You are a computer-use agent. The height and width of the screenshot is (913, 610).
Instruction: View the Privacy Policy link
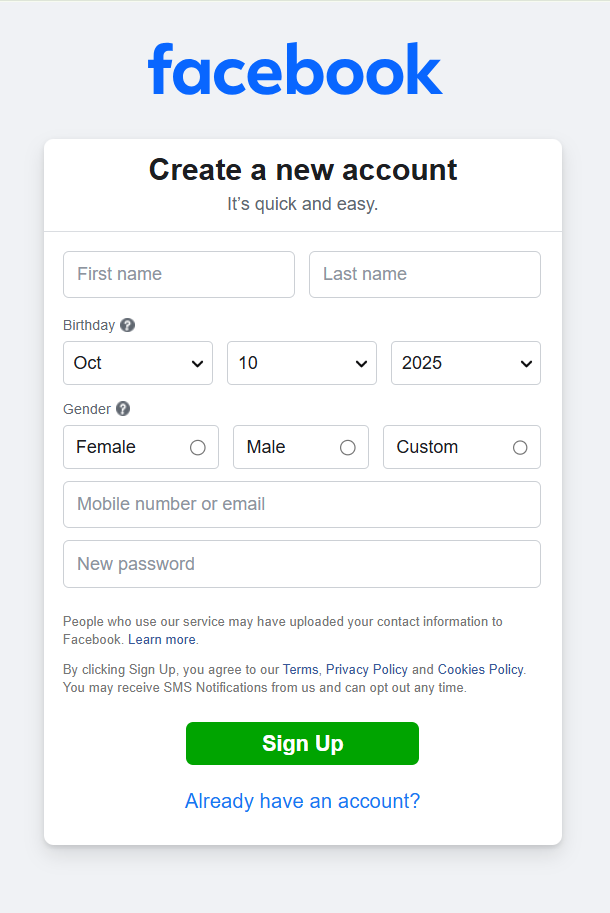click(x=367, y=670)
